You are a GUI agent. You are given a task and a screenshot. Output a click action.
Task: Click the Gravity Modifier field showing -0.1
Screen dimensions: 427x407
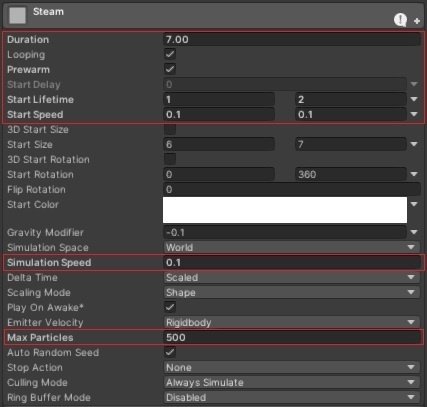pos(285,232)
